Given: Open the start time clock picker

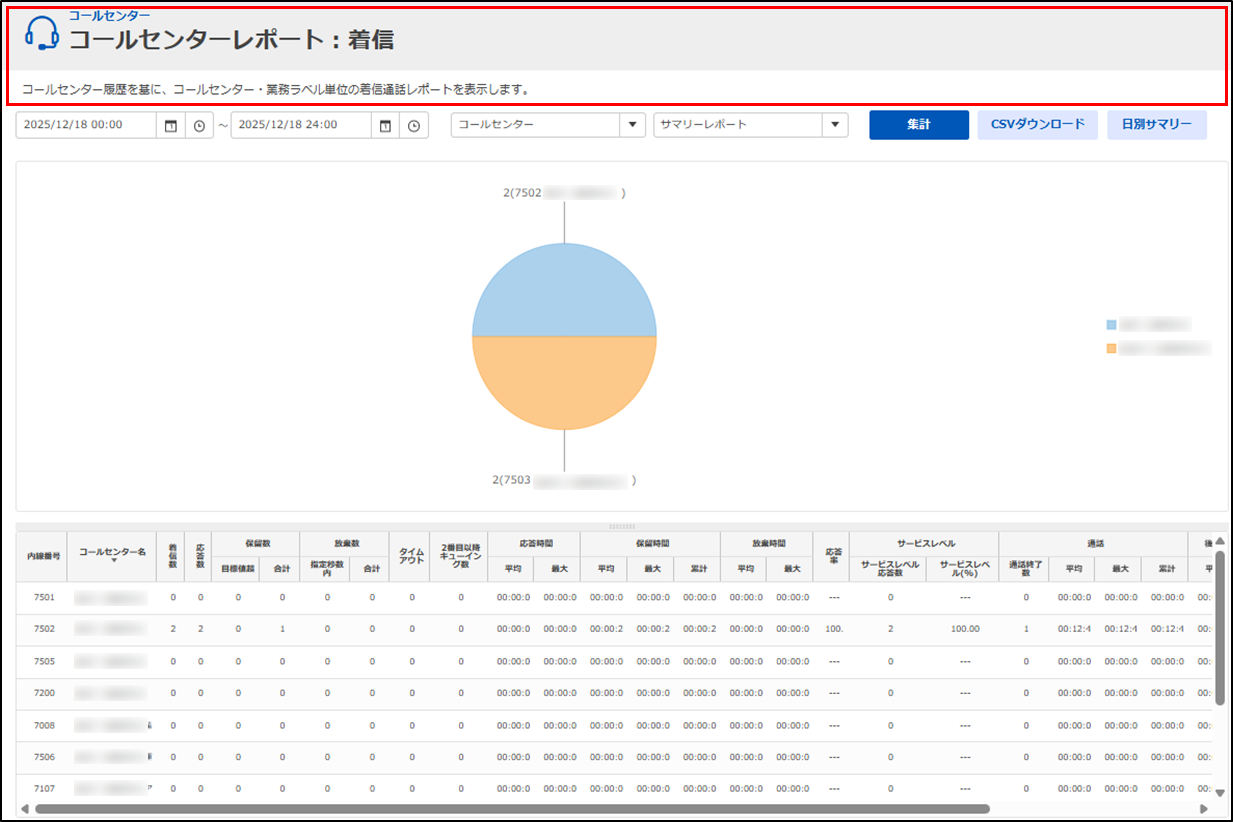Looking at the screenshot, I should (x=199, y=126).
